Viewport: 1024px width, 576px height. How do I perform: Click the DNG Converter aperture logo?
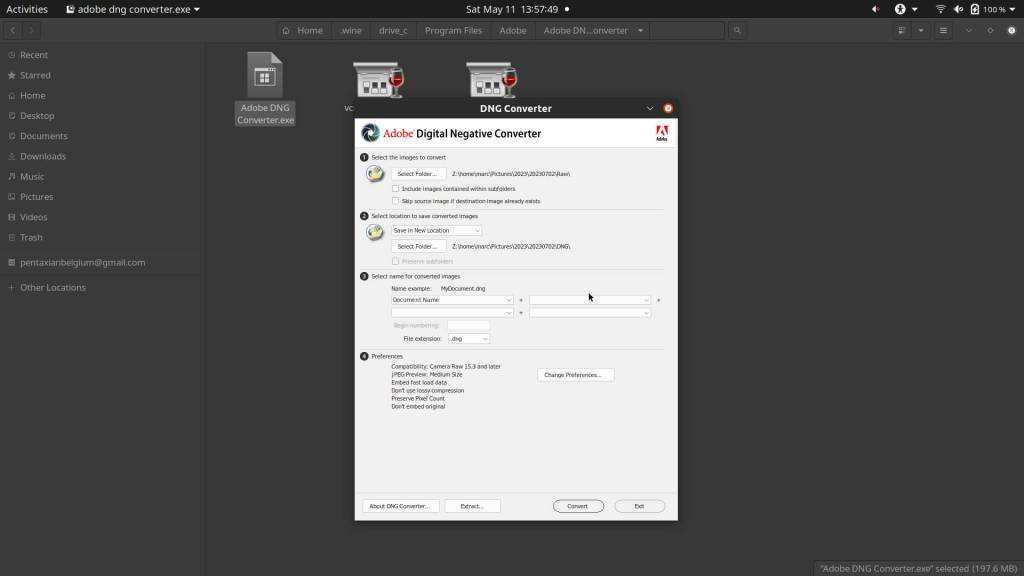[x=370, y=133]
